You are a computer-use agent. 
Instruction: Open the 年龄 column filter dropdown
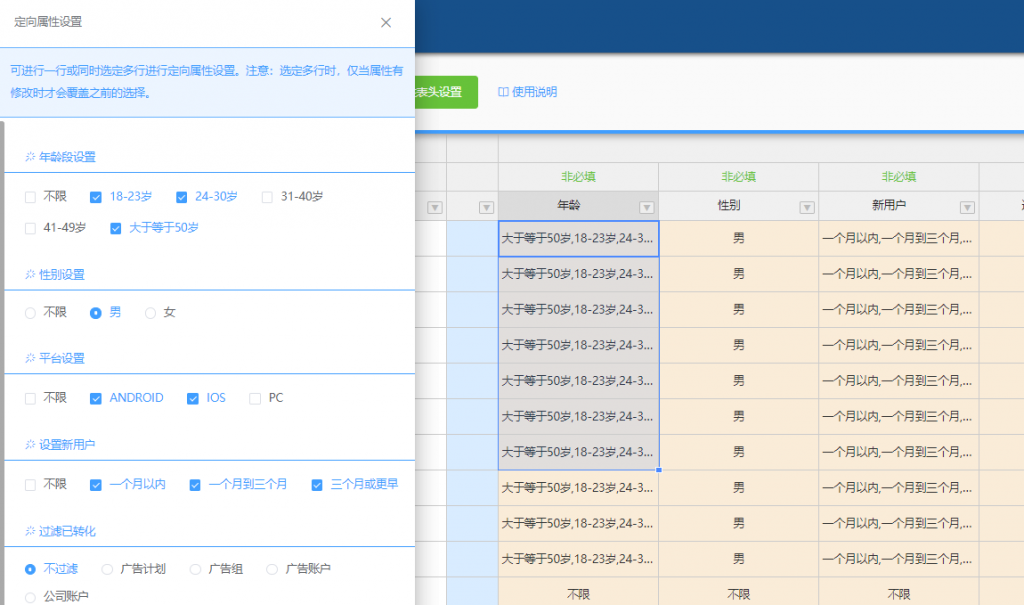(x=647, y=208)
